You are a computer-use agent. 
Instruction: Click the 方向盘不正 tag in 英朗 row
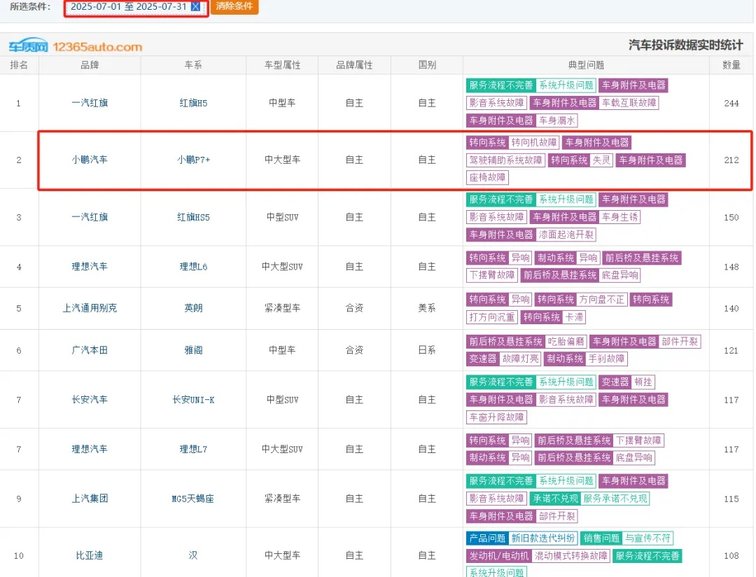click(602, 299)
